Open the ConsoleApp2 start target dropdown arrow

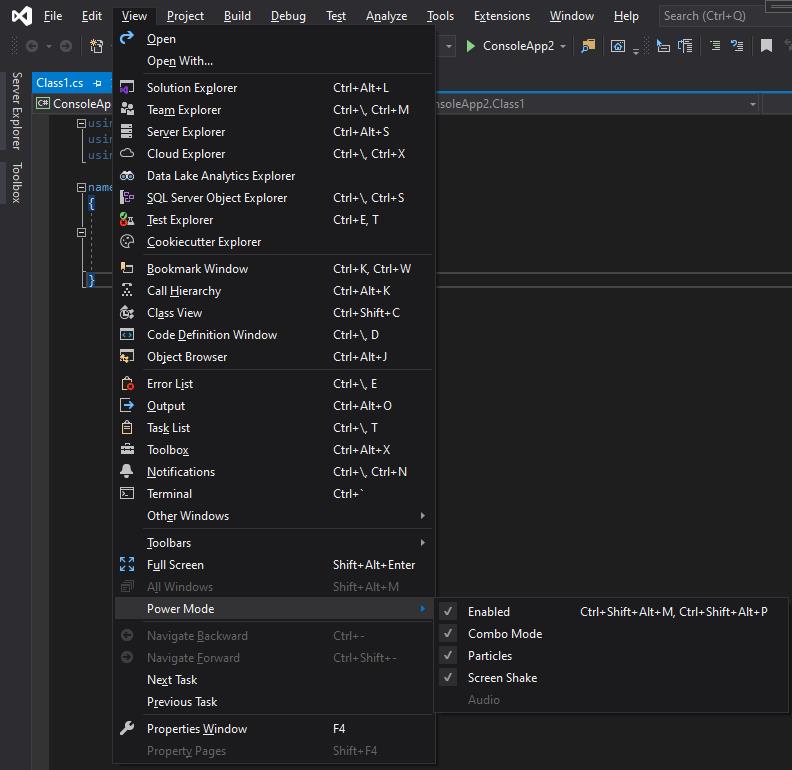tap(563, 46)
